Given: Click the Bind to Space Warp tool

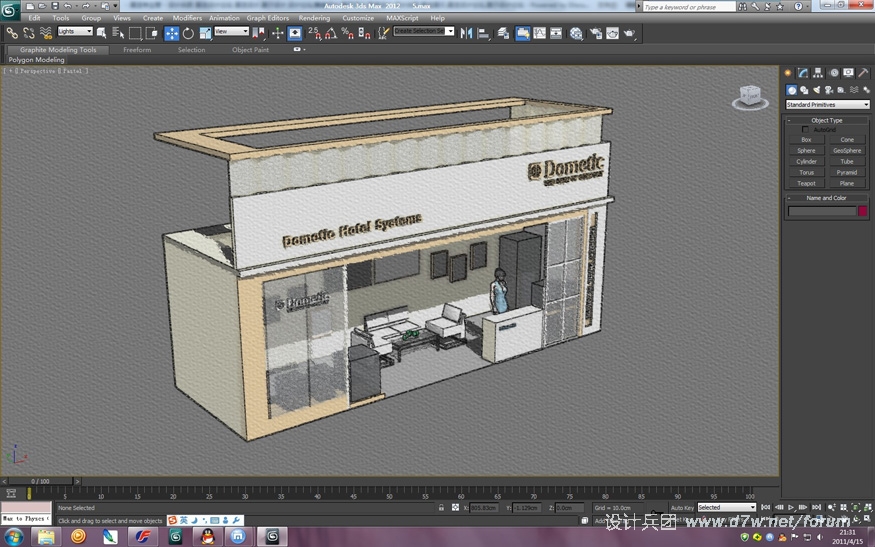Looking at the screenshot, I should pyautogui.click(x=46, y=33).
